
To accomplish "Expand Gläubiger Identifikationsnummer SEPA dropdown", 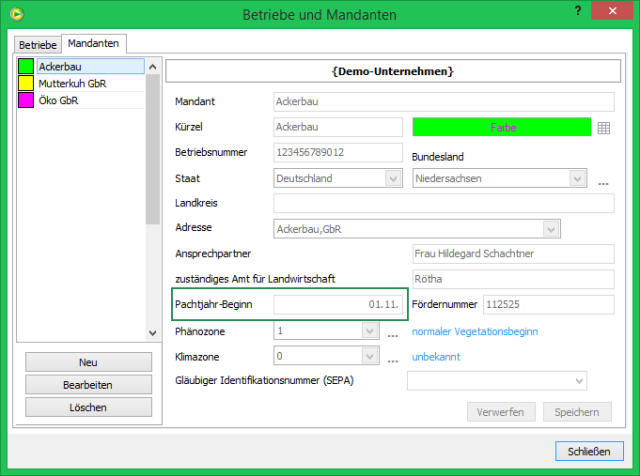I will click(x=579, y=381).
